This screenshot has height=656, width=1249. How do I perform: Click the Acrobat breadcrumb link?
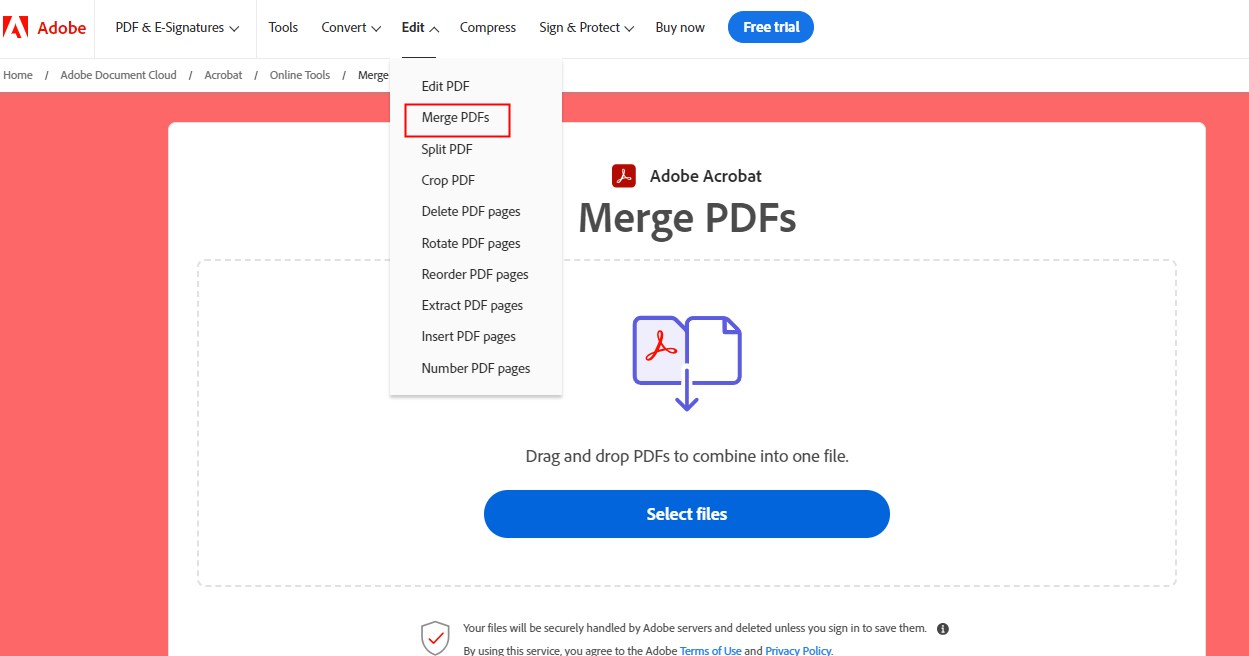pyautogui.click(x=222, y=74)
